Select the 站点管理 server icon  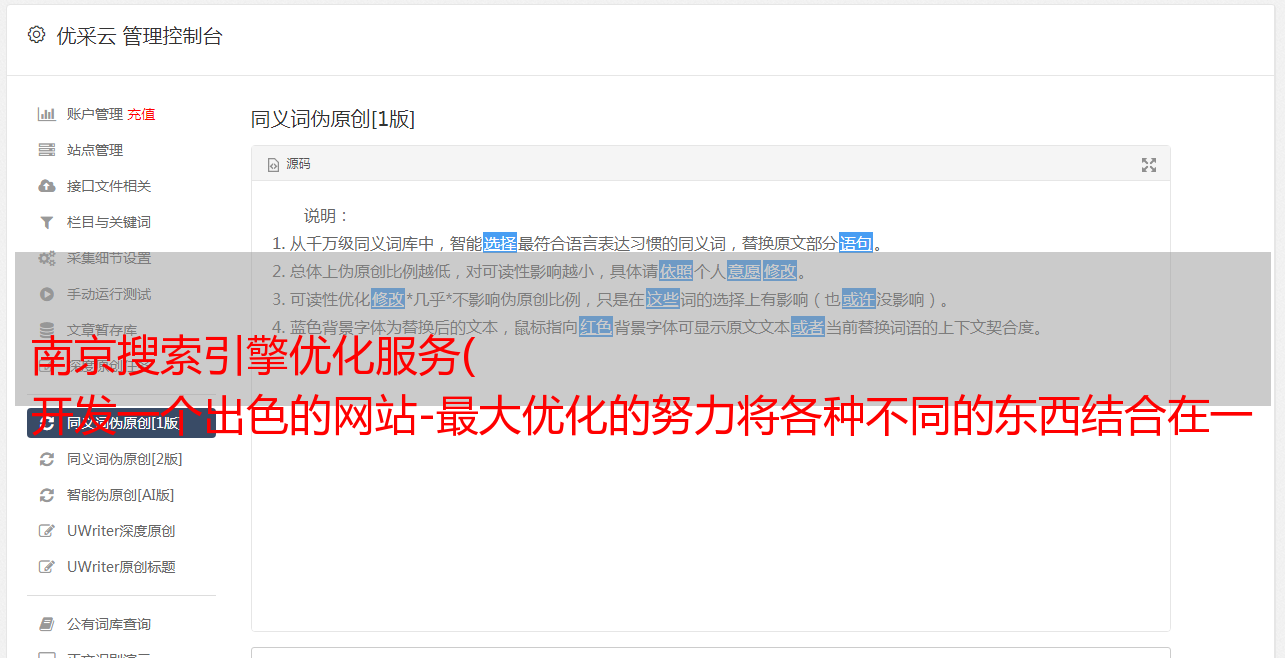(46, 150)
